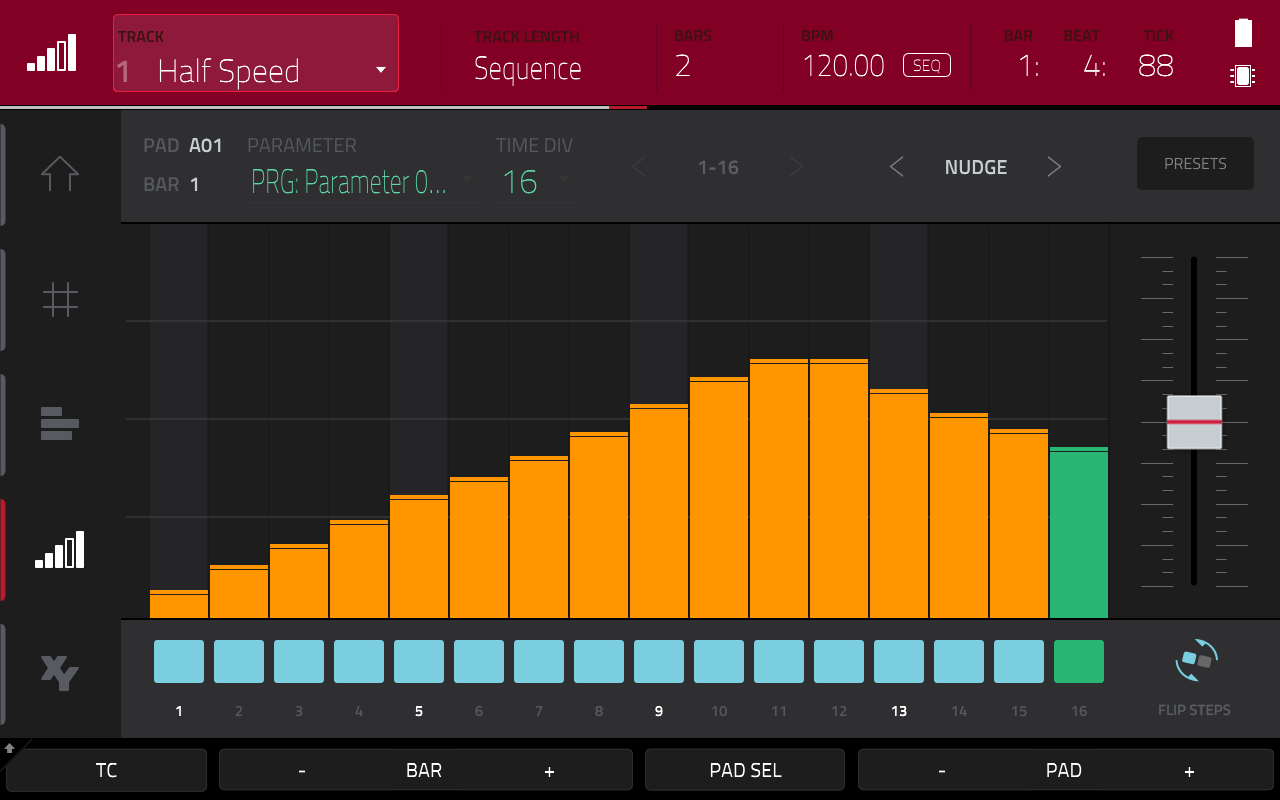Toggle step 9 pad button

(x=659, y=662)
